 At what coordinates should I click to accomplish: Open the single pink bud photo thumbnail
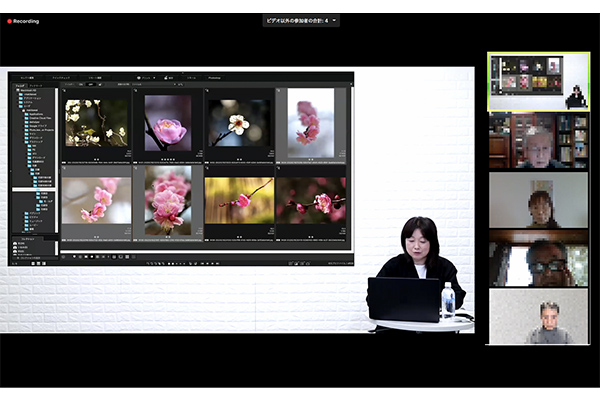167,121
